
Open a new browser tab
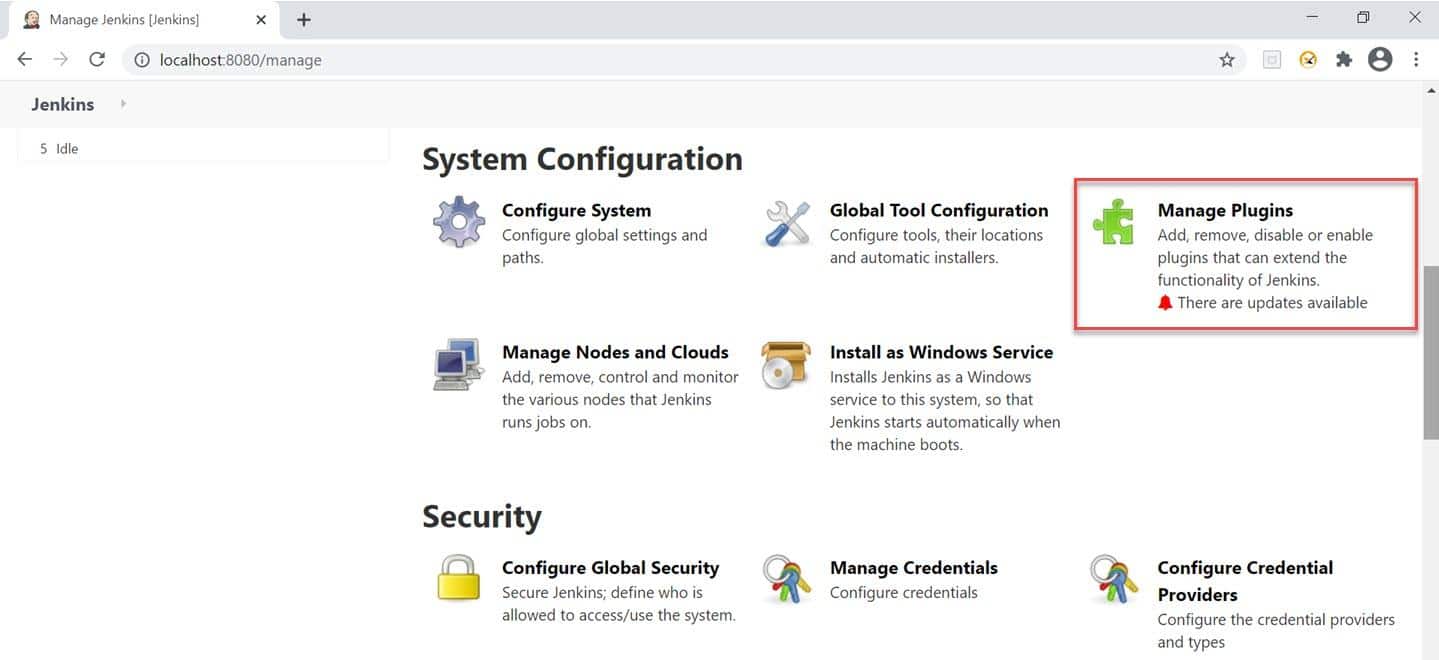(x=304, y=20)
